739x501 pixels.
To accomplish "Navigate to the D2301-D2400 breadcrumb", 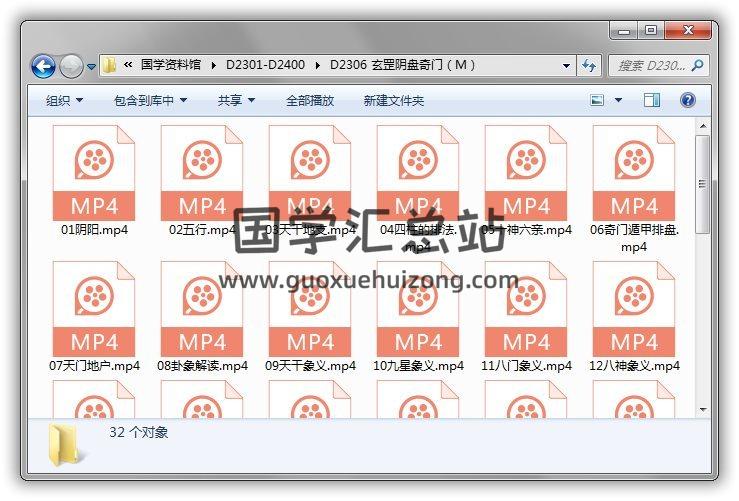I will pyautogui.click(x=265, y=65).
